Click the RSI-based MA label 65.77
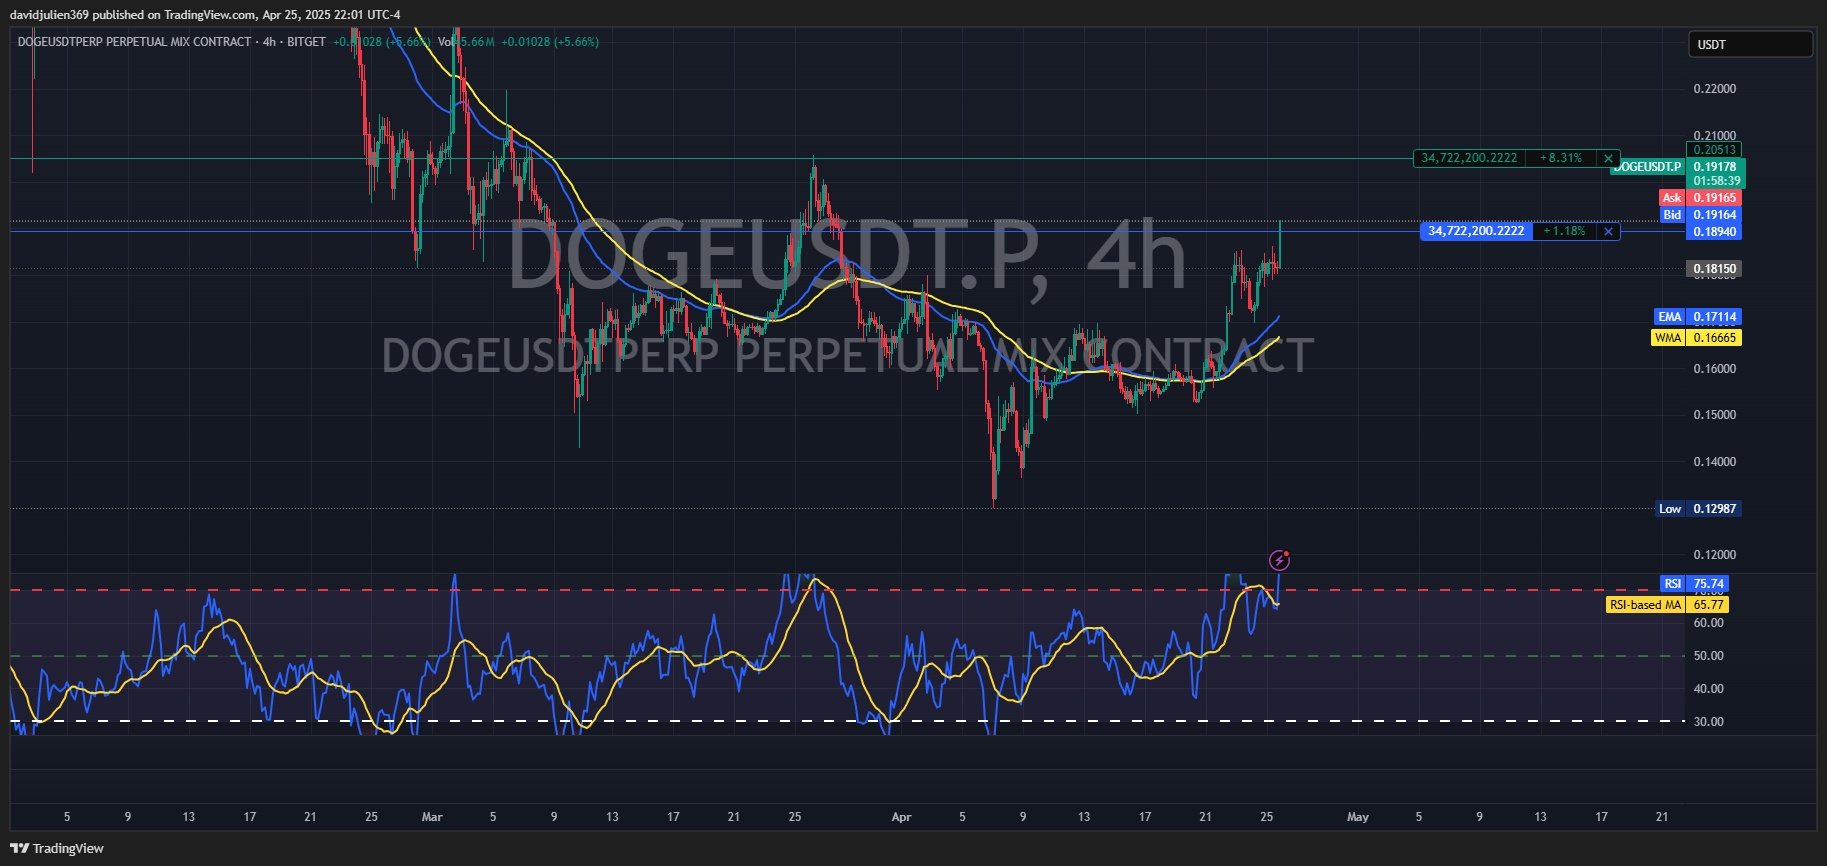 pos(1708,605)
